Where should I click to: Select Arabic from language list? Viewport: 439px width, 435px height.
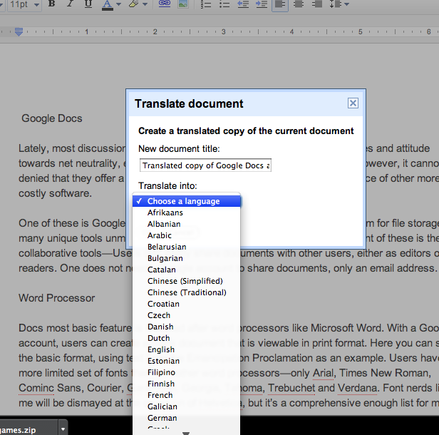click(187, 235)
